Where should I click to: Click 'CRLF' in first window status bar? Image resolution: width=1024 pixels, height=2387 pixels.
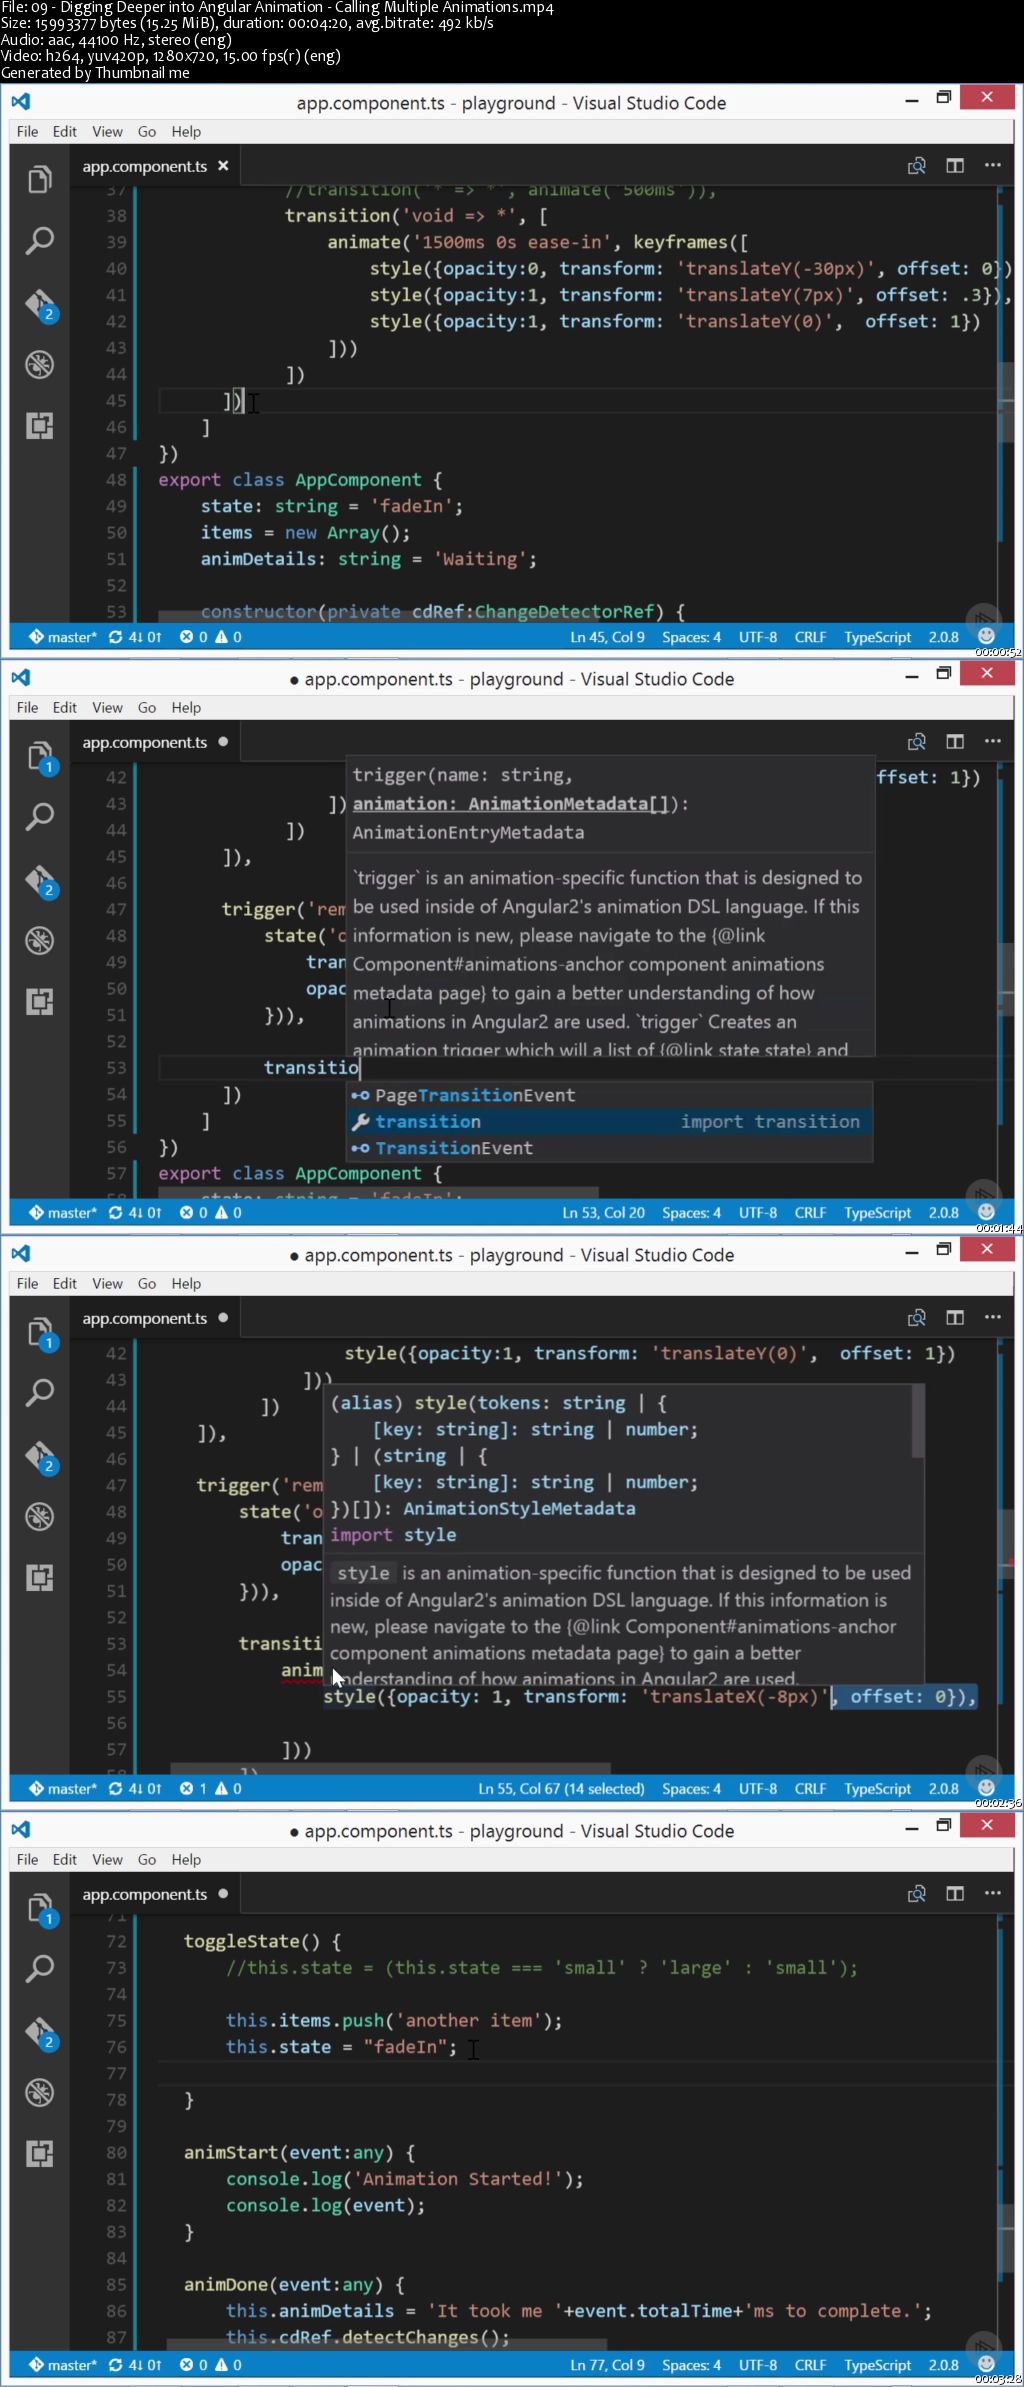pos(810,637)
